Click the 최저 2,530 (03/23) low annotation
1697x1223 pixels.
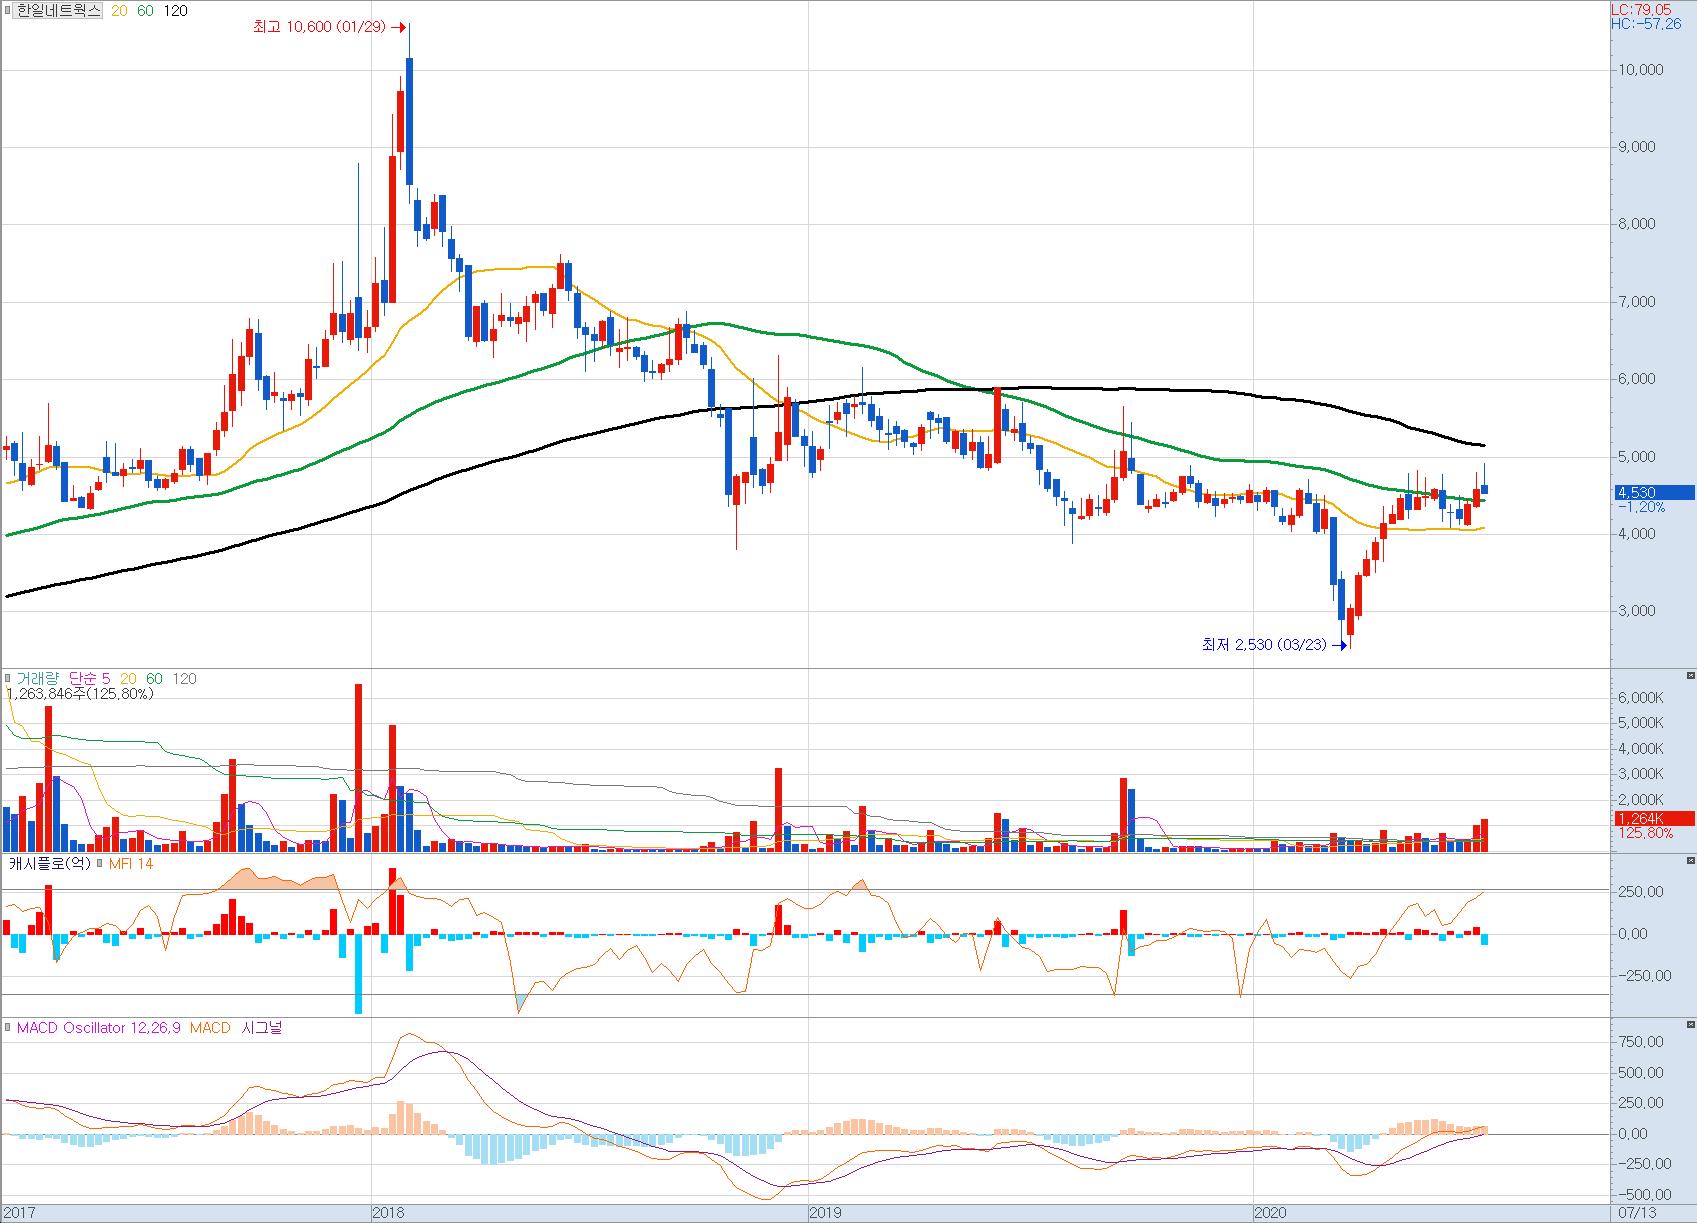point(1264,645)
